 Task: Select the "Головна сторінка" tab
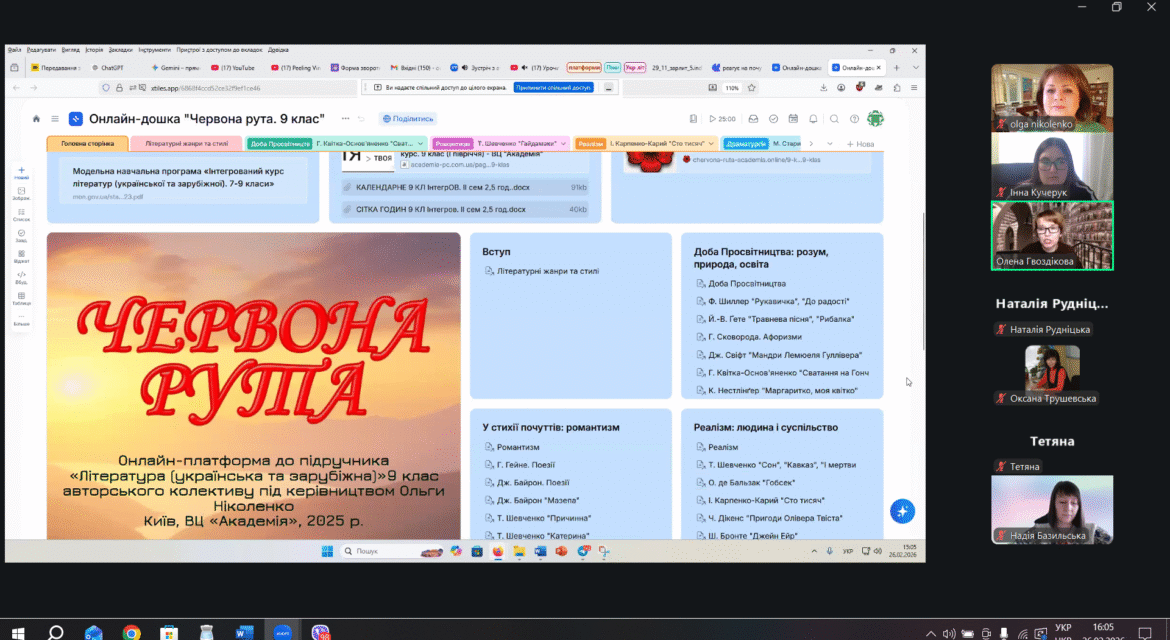[x=87, y=143]
